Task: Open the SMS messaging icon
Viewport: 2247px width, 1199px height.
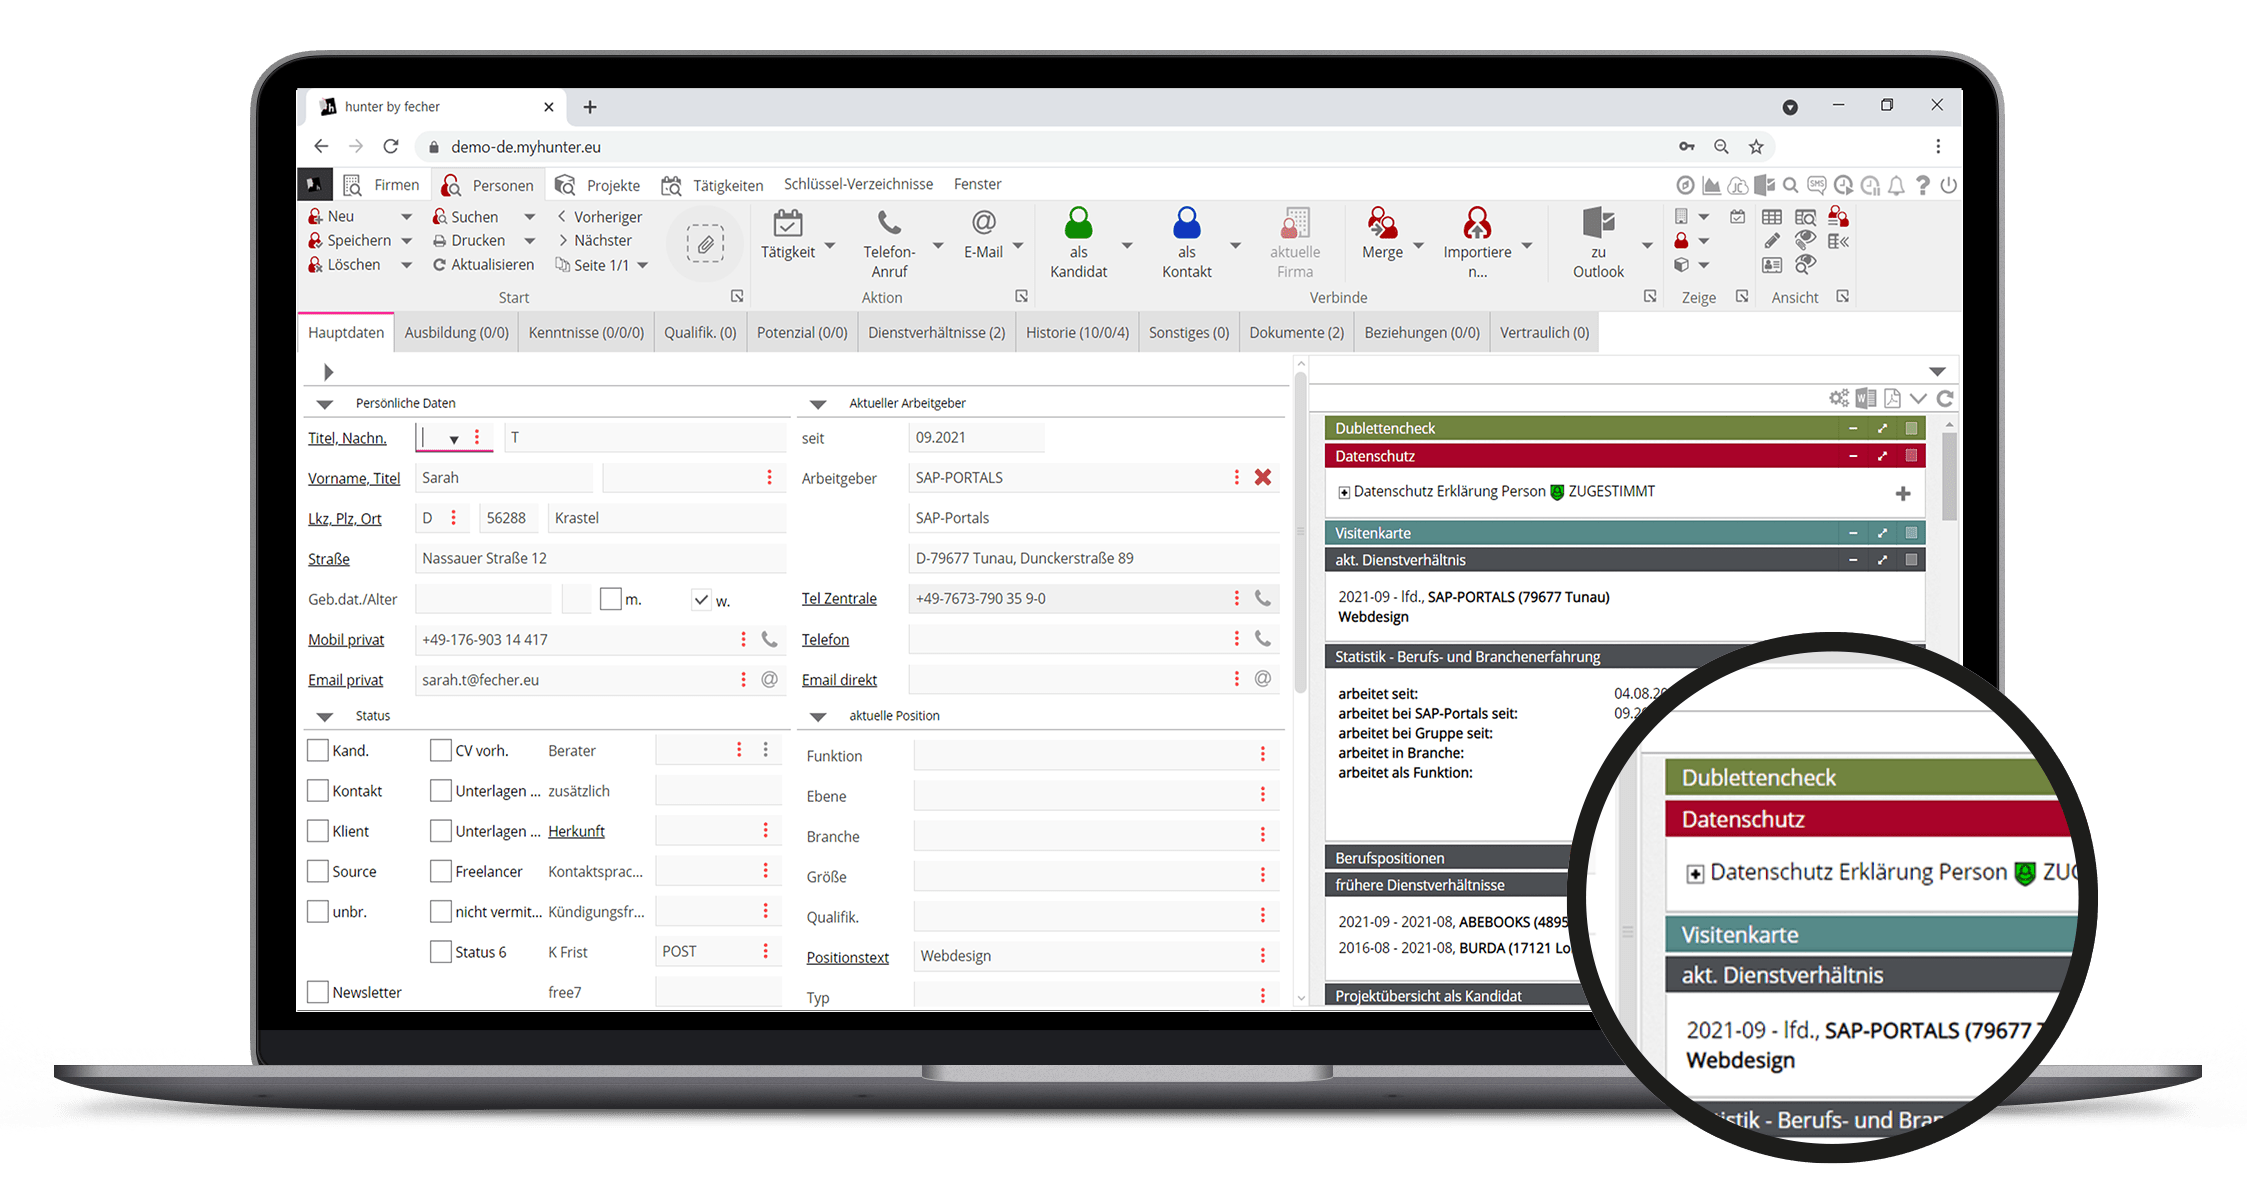Action: coord(1816,185)
